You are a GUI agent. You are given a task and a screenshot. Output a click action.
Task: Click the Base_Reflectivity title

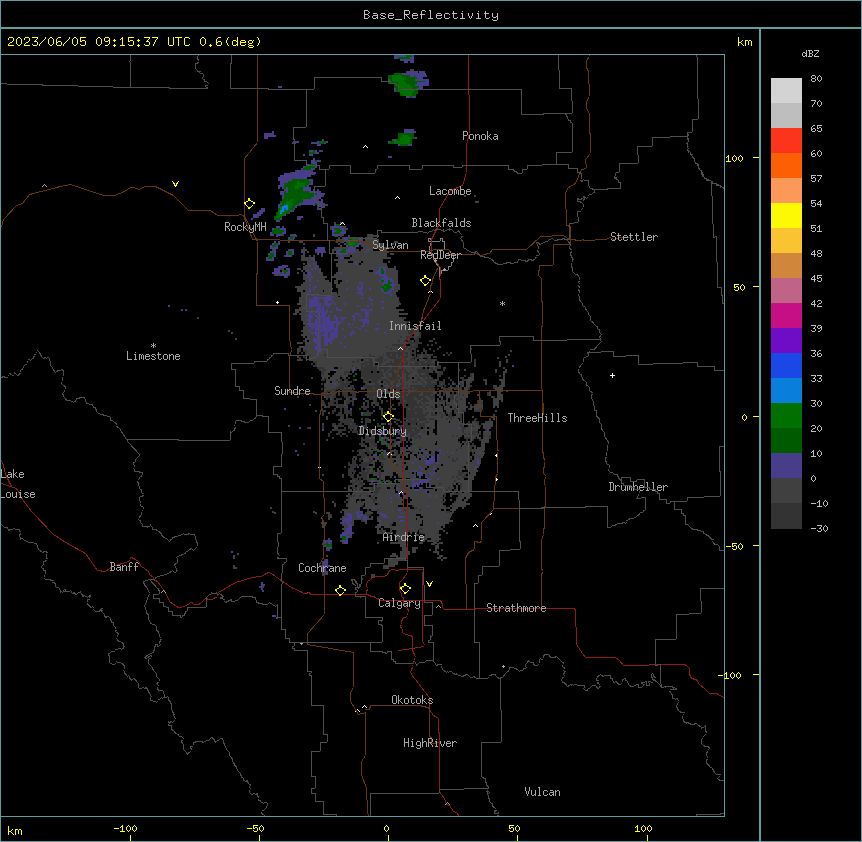coord(431,15)
